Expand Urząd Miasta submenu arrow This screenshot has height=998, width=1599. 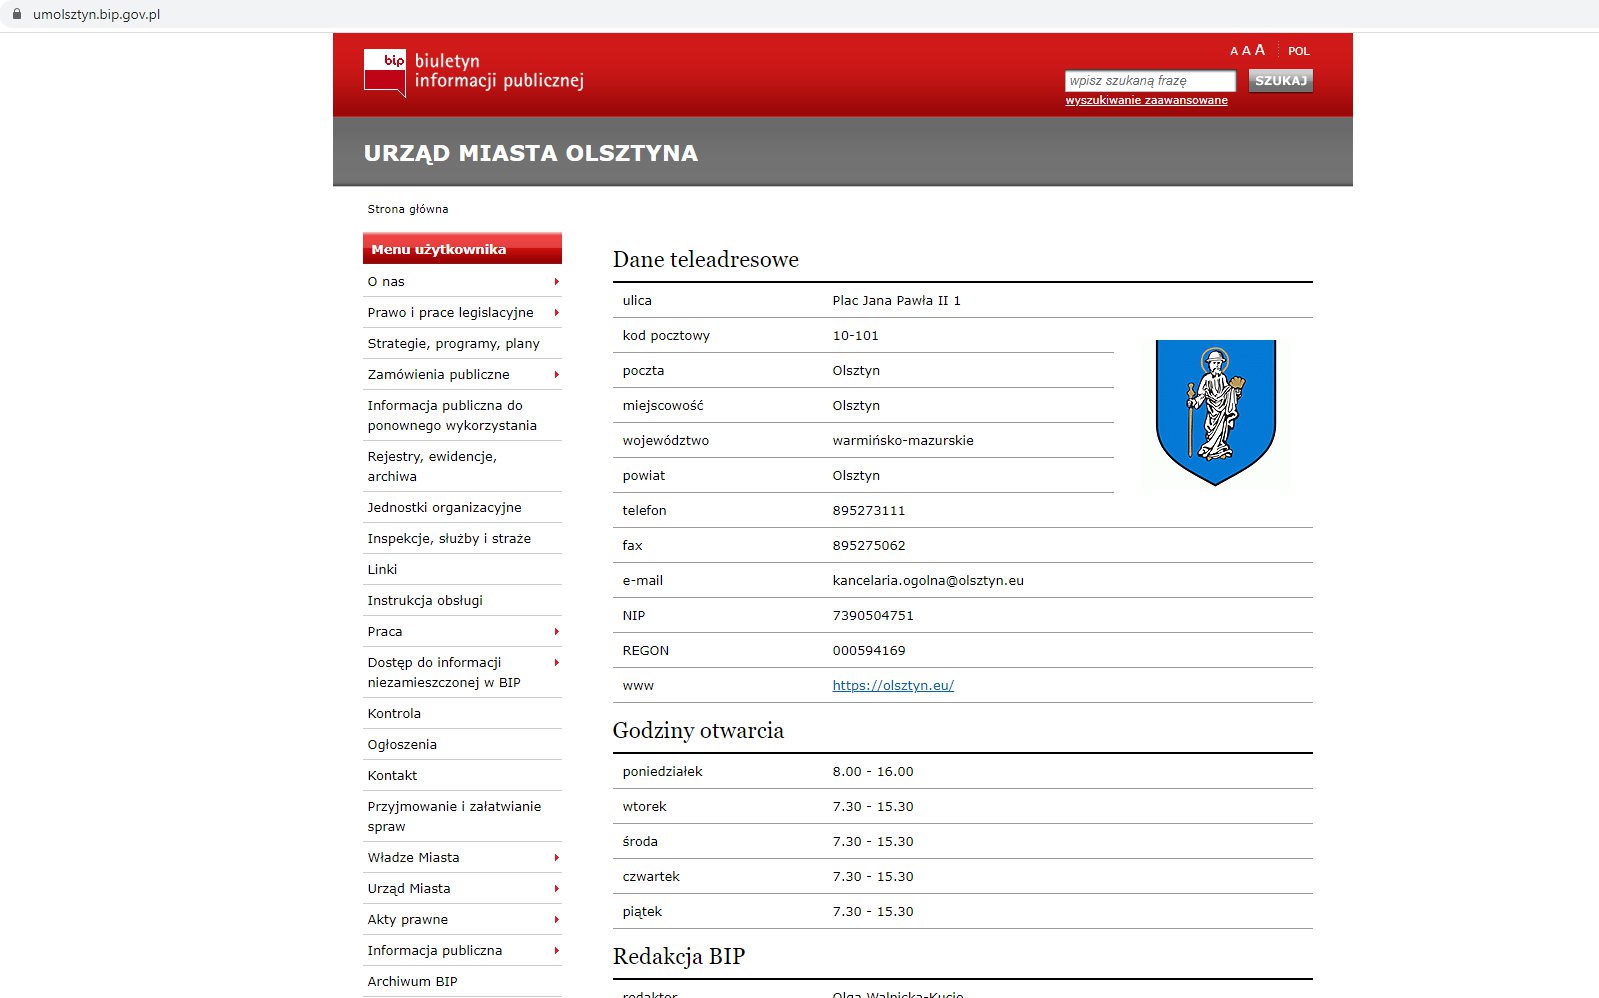[x=556, y=889]
